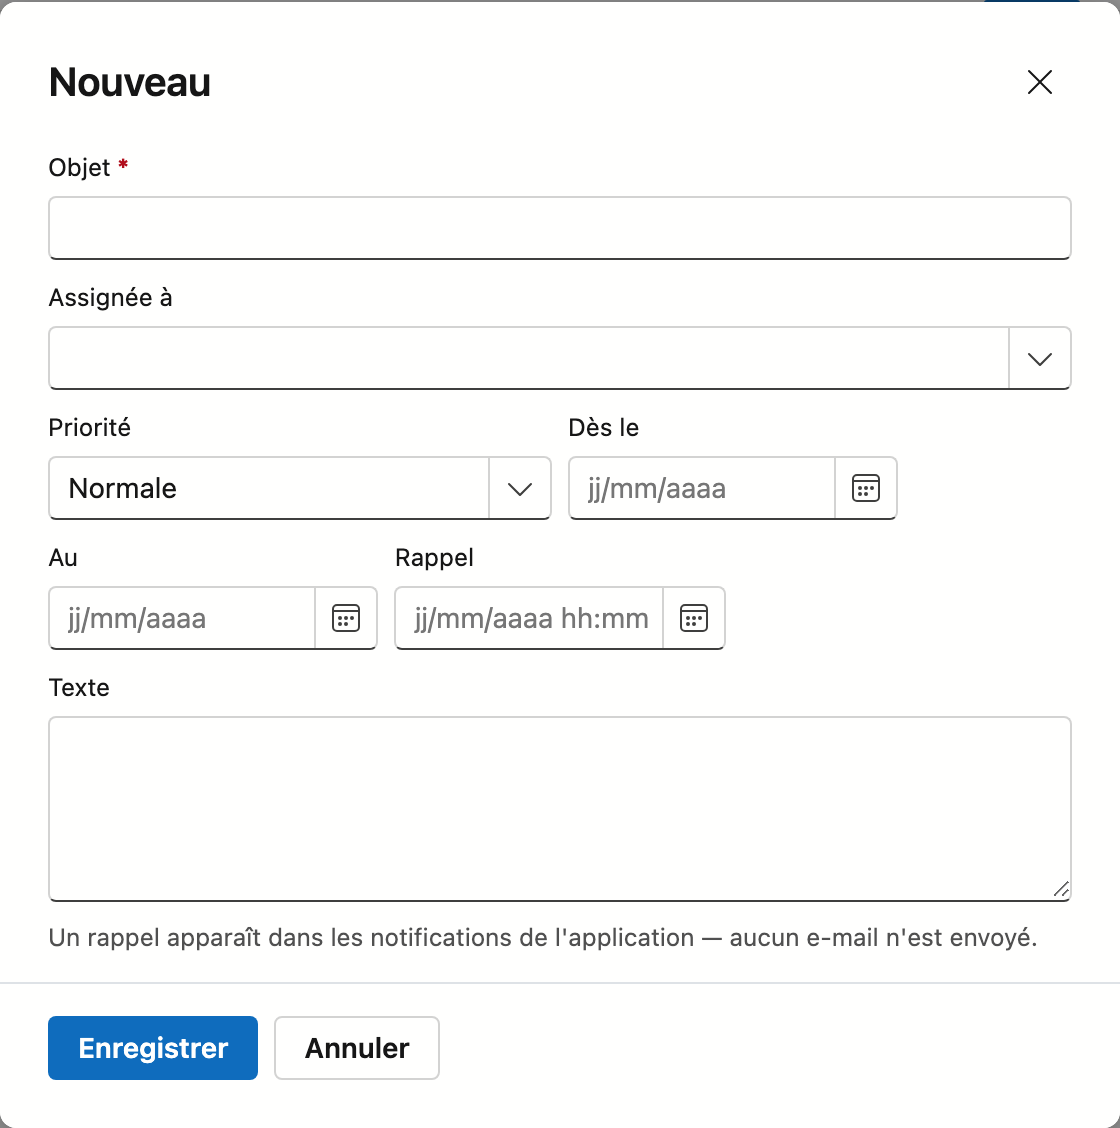Expand the Assignée à dropdown arrow
The image size is (1120, 1128).
point(1039,358)
